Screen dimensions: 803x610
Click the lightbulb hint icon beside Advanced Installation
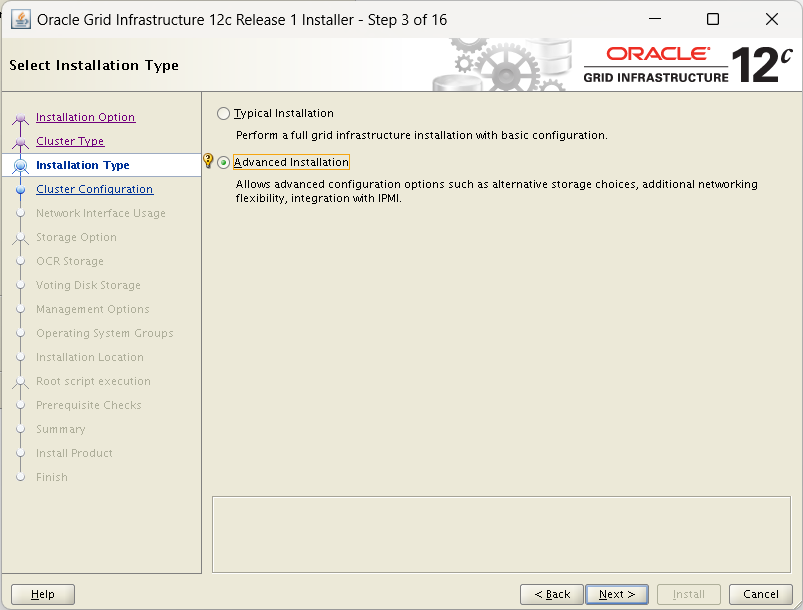[x=208, y=160]
